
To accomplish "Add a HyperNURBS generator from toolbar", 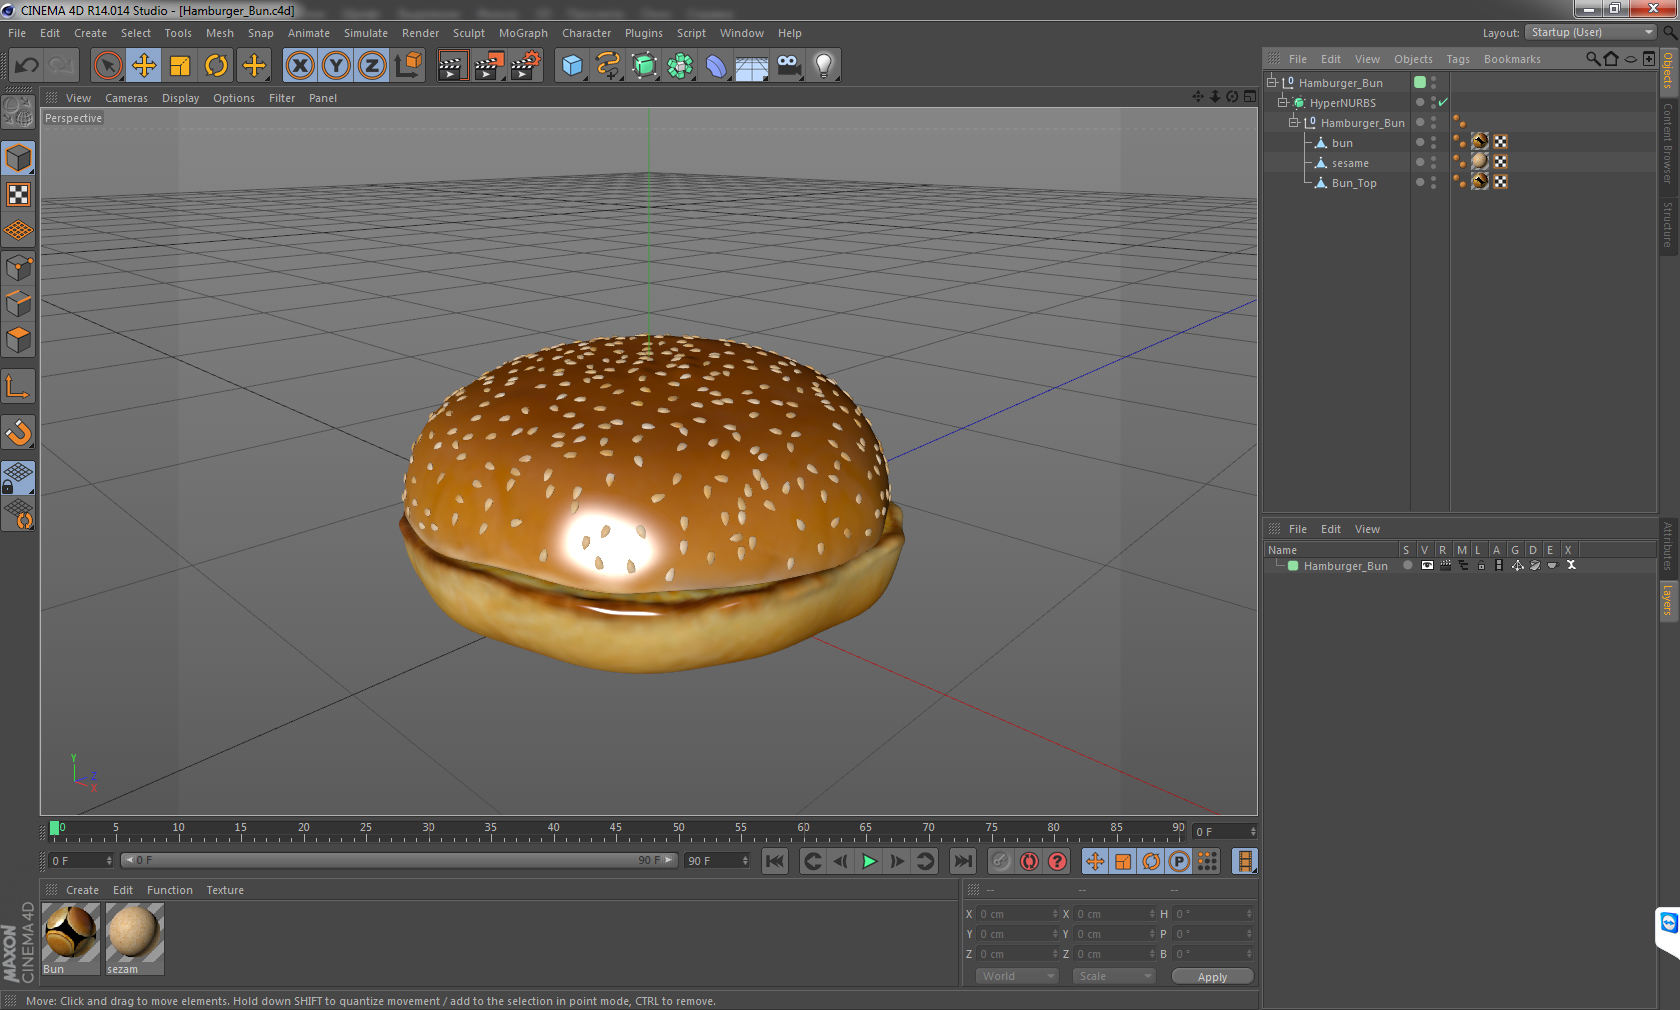I will click(644, 66).
